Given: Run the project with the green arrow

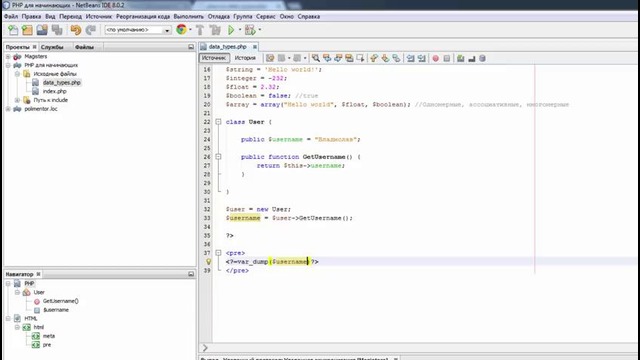Looking at the screenshot, I should pos(231,30).
